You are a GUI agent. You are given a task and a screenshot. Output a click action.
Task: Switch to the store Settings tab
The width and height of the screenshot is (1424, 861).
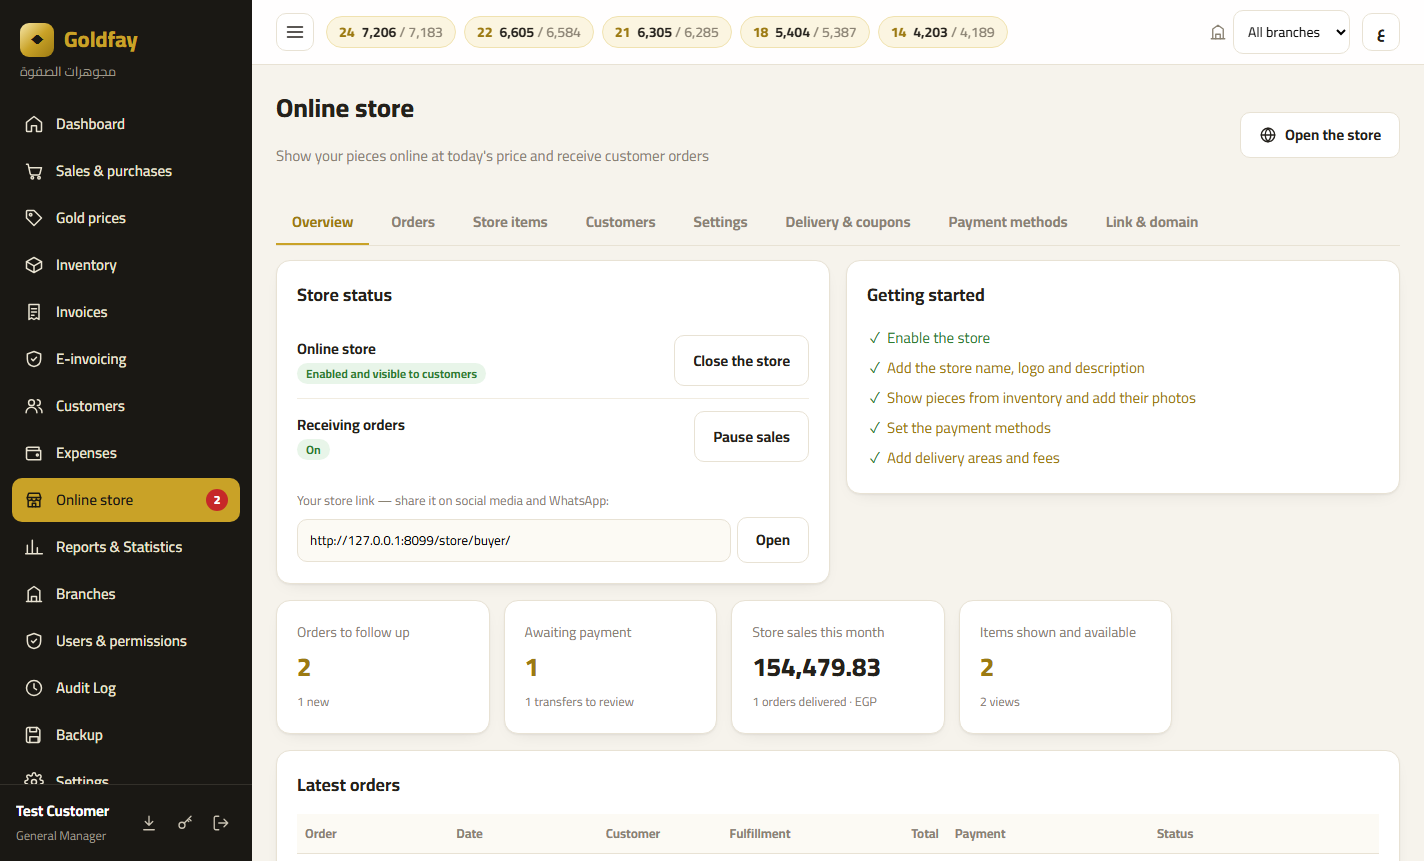point(720,222)
